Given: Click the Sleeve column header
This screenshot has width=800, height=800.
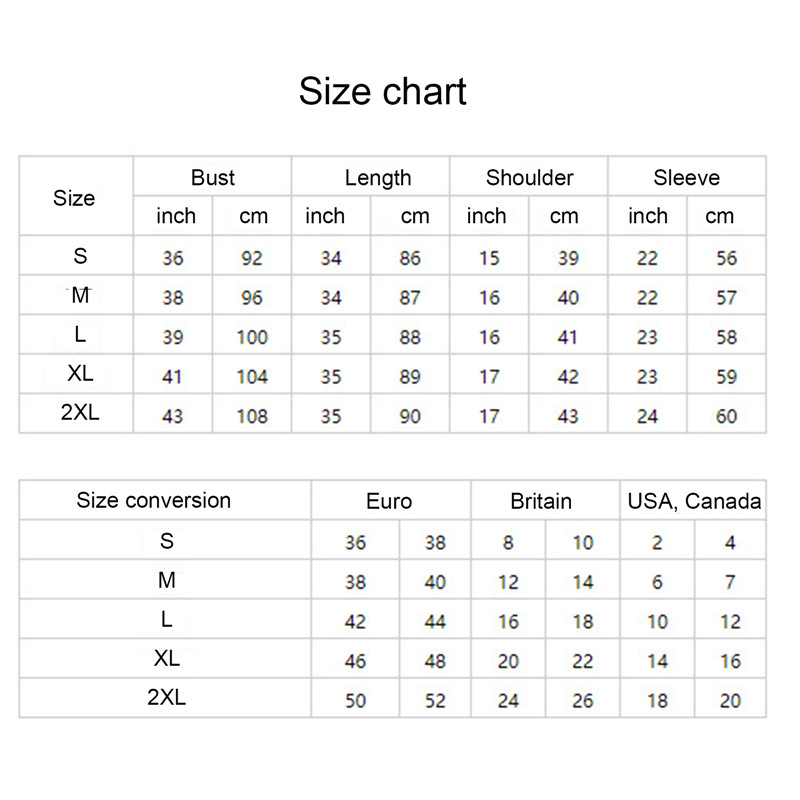Looking at the screenshot, I should [x=686, y=178].
